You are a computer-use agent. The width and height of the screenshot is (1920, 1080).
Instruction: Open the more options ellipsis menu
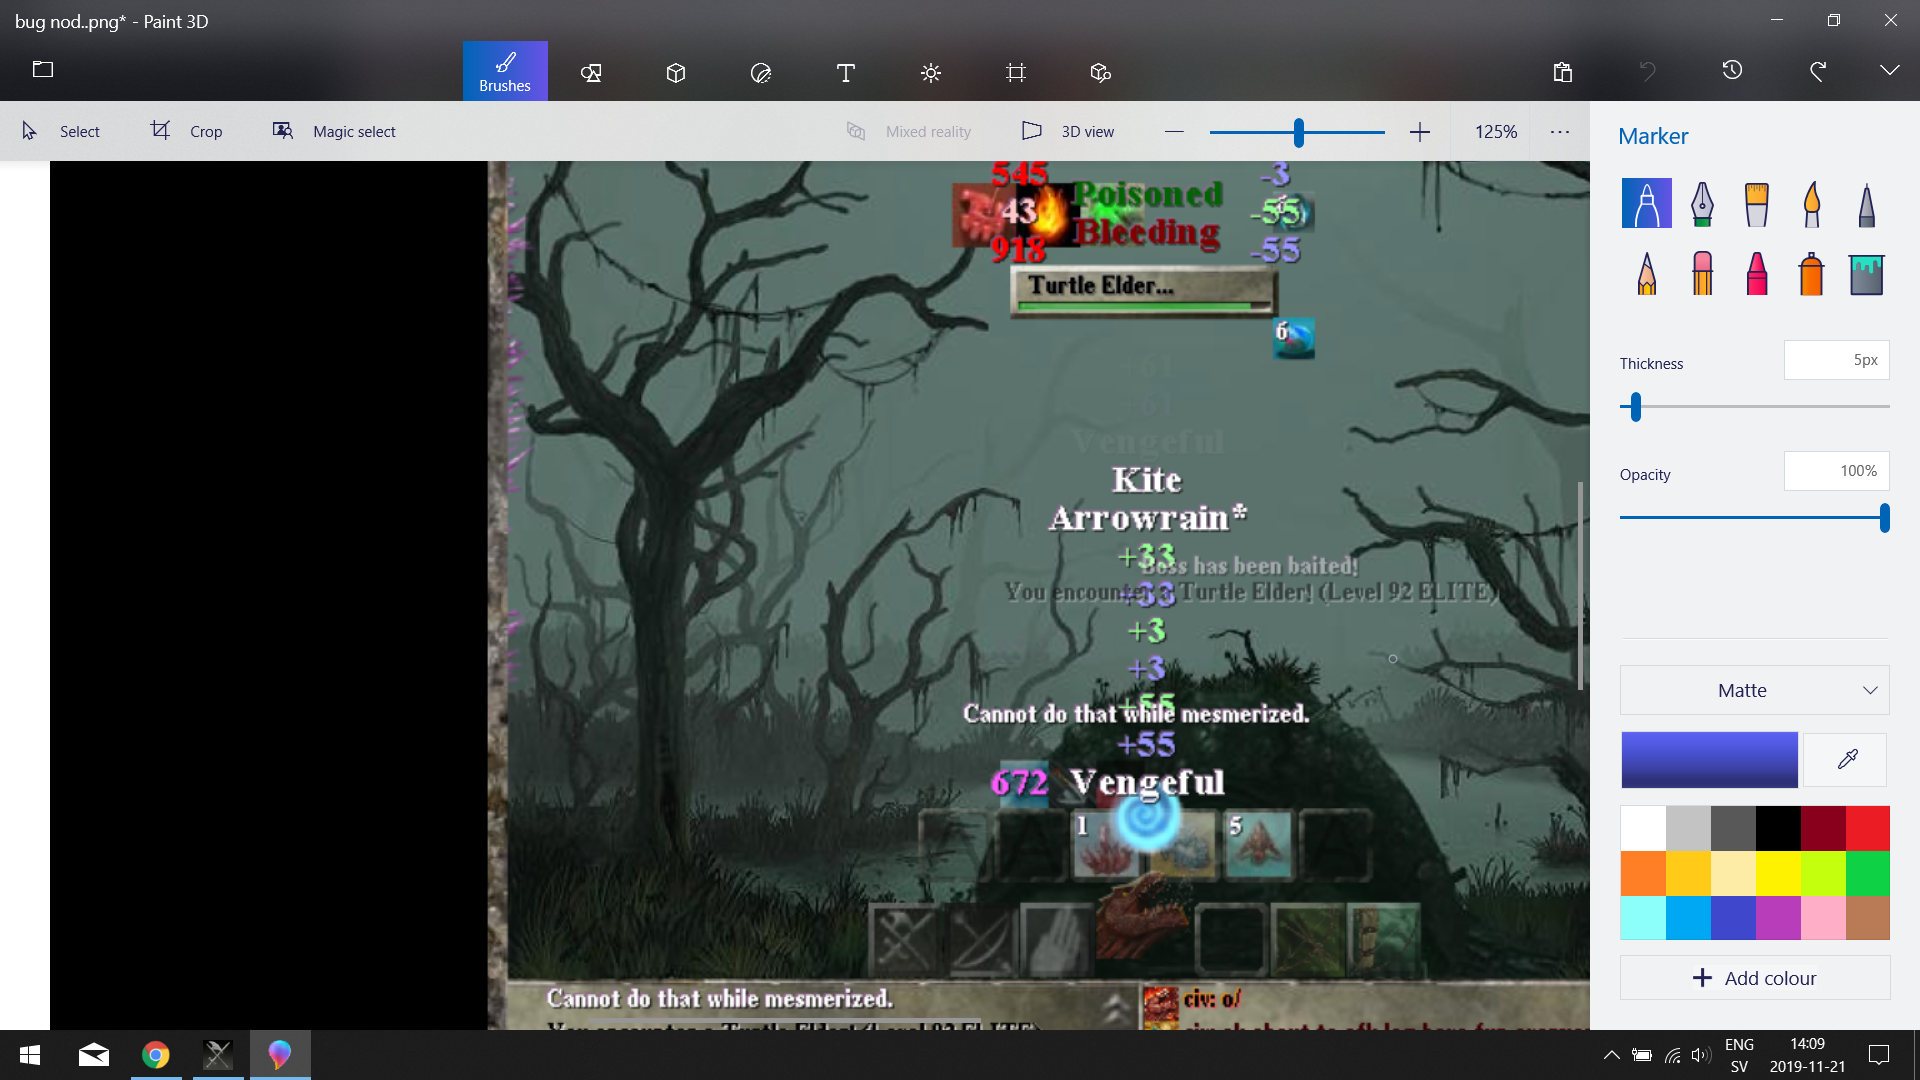point(1560,131)
